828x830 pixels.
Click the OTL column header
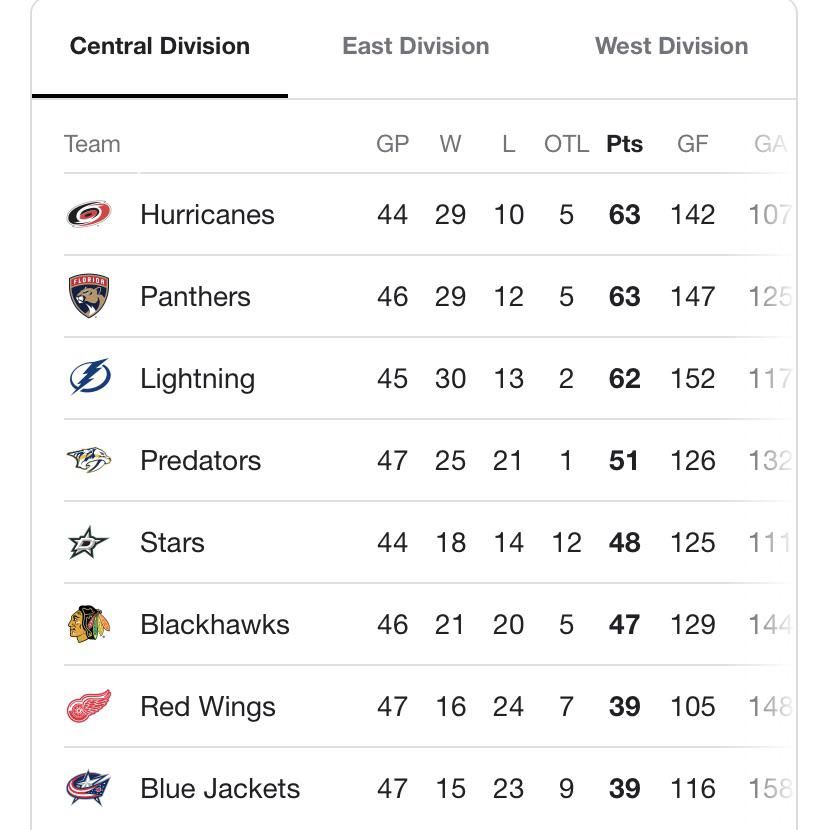[x=566, y=144]
